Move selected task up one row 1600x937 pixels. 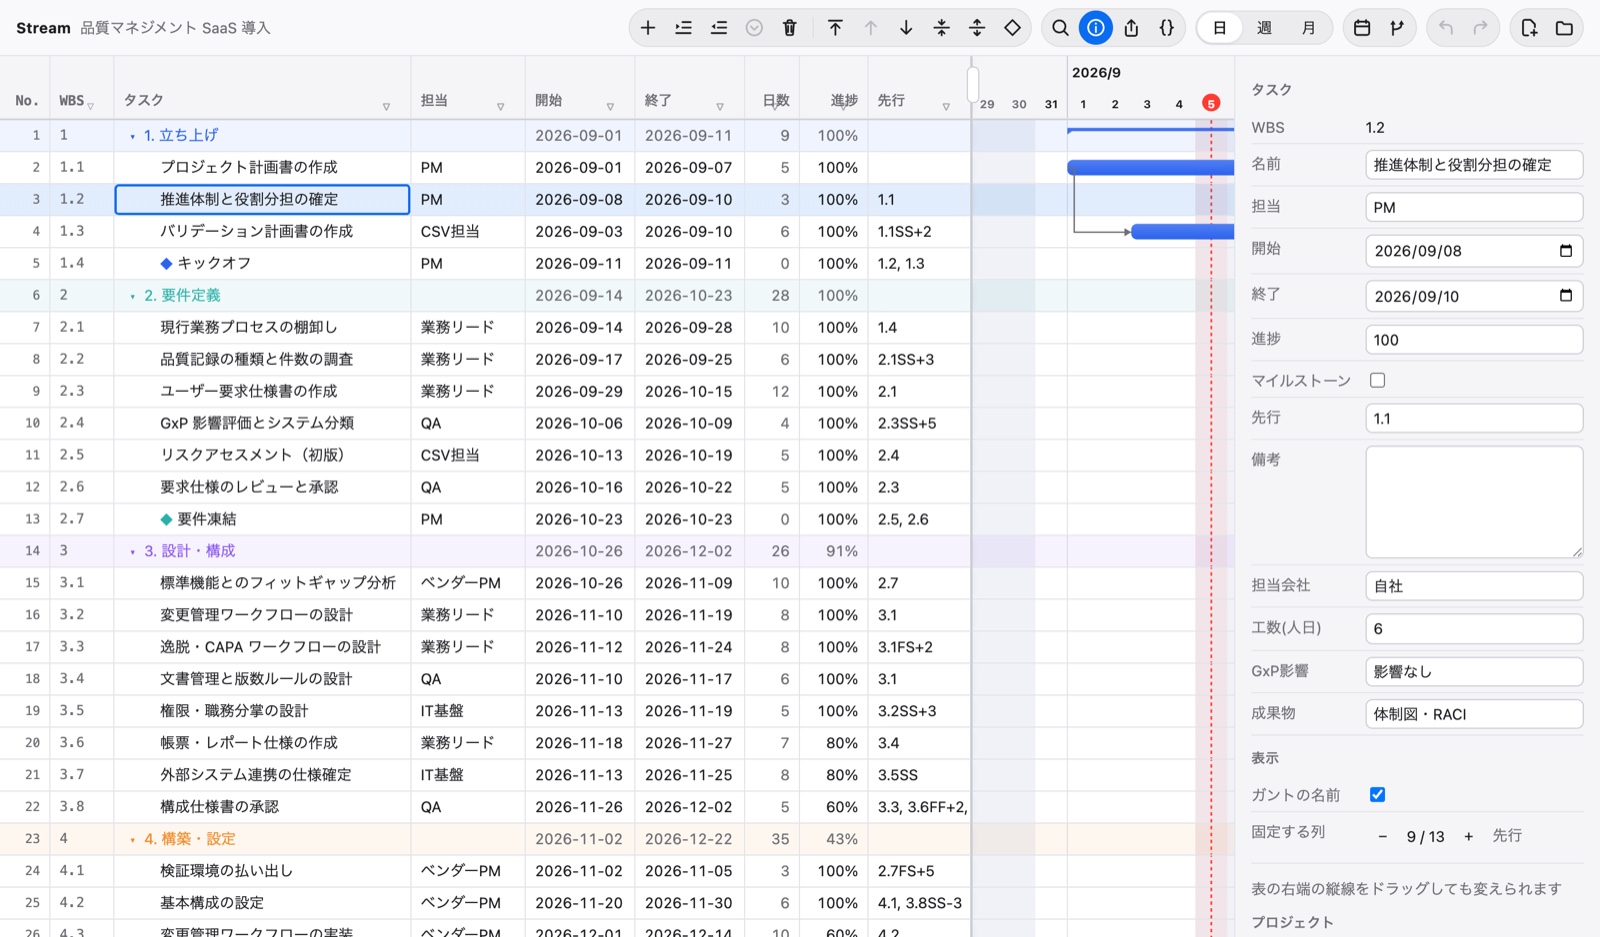click(871, 28)
